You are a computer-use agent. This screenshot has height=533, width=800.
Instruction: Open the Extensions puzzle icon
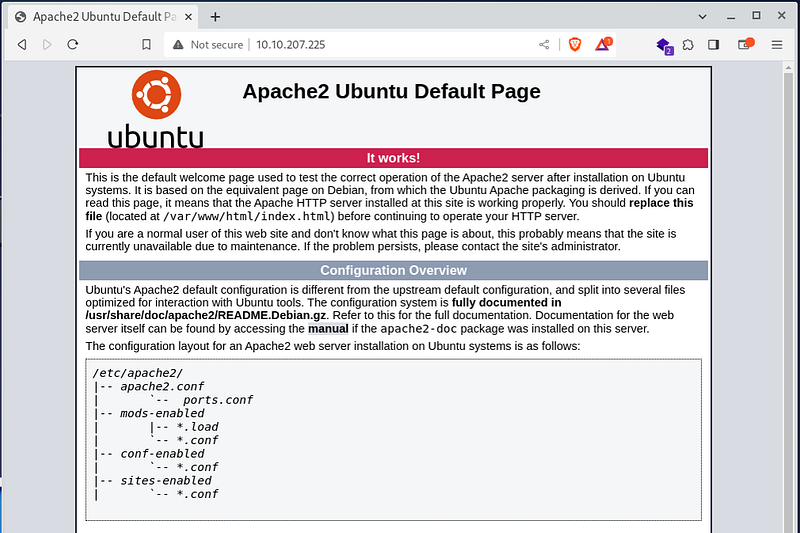coord(688,45)
